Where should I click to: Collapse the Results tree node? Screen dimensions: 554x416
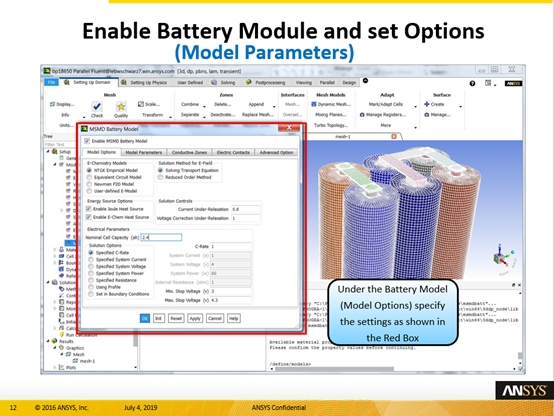coord(48,341)
